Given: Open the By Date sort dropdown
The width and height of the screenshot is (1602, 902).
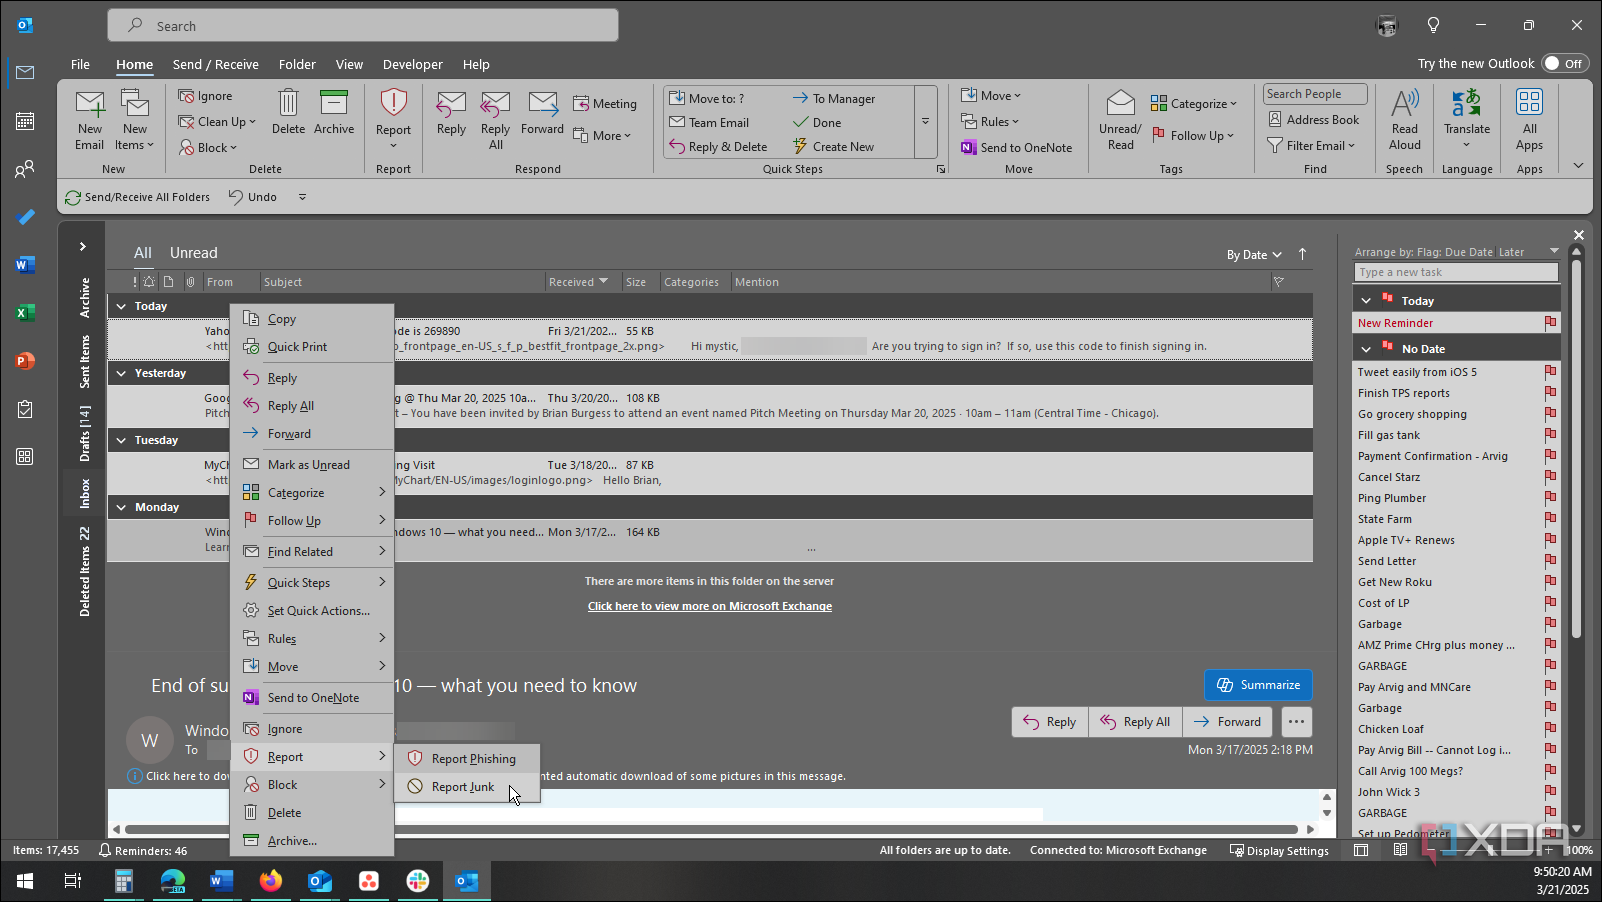Looking at the screenshot, I should click(x=1254, y=255).
